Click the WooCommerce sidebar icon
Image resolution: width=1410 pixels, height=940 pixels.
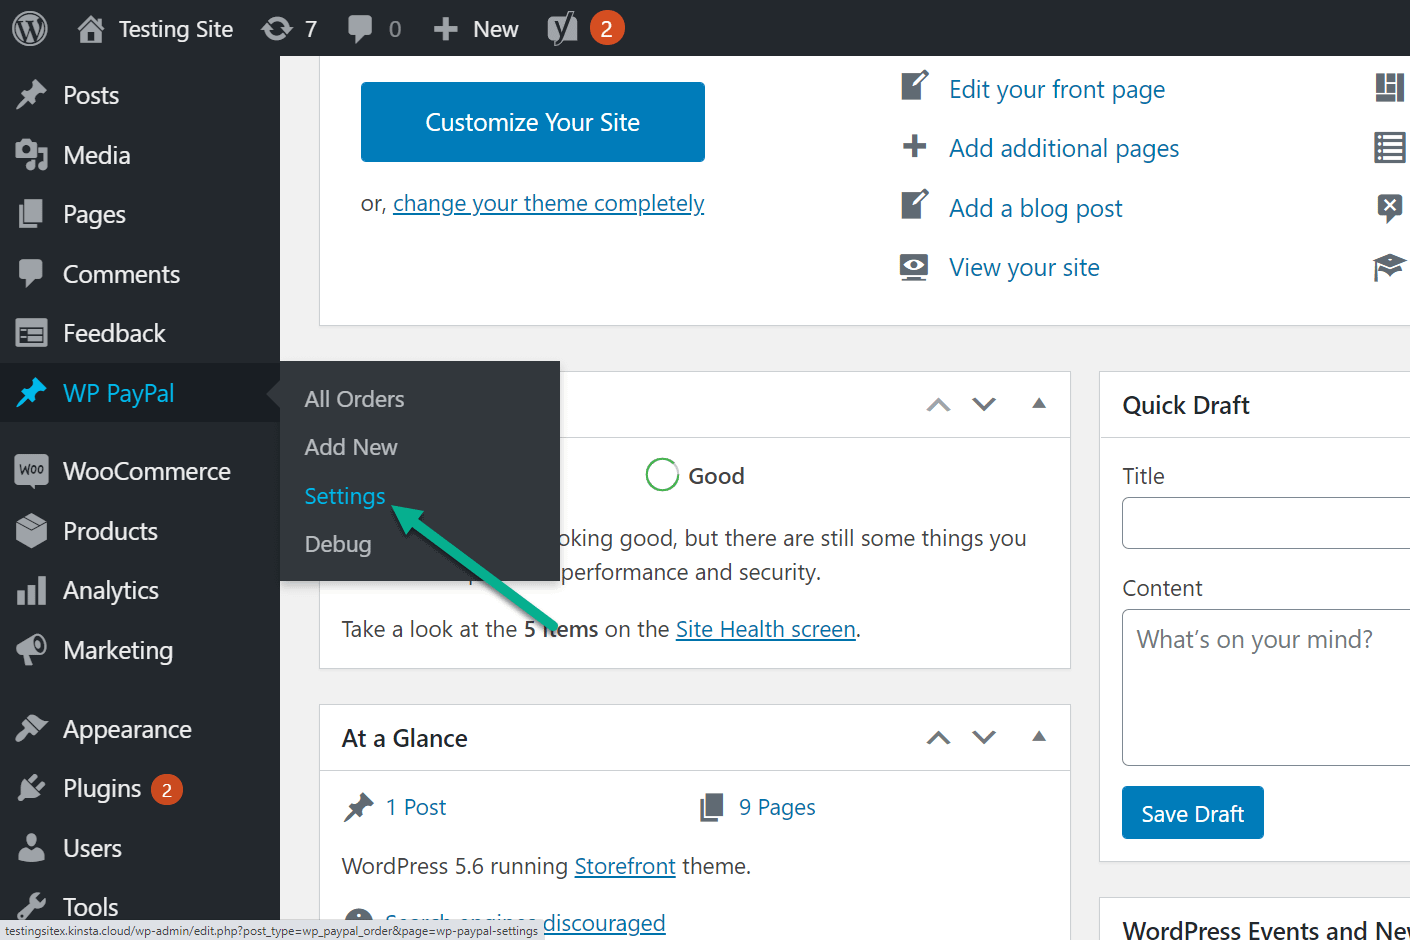31,471
